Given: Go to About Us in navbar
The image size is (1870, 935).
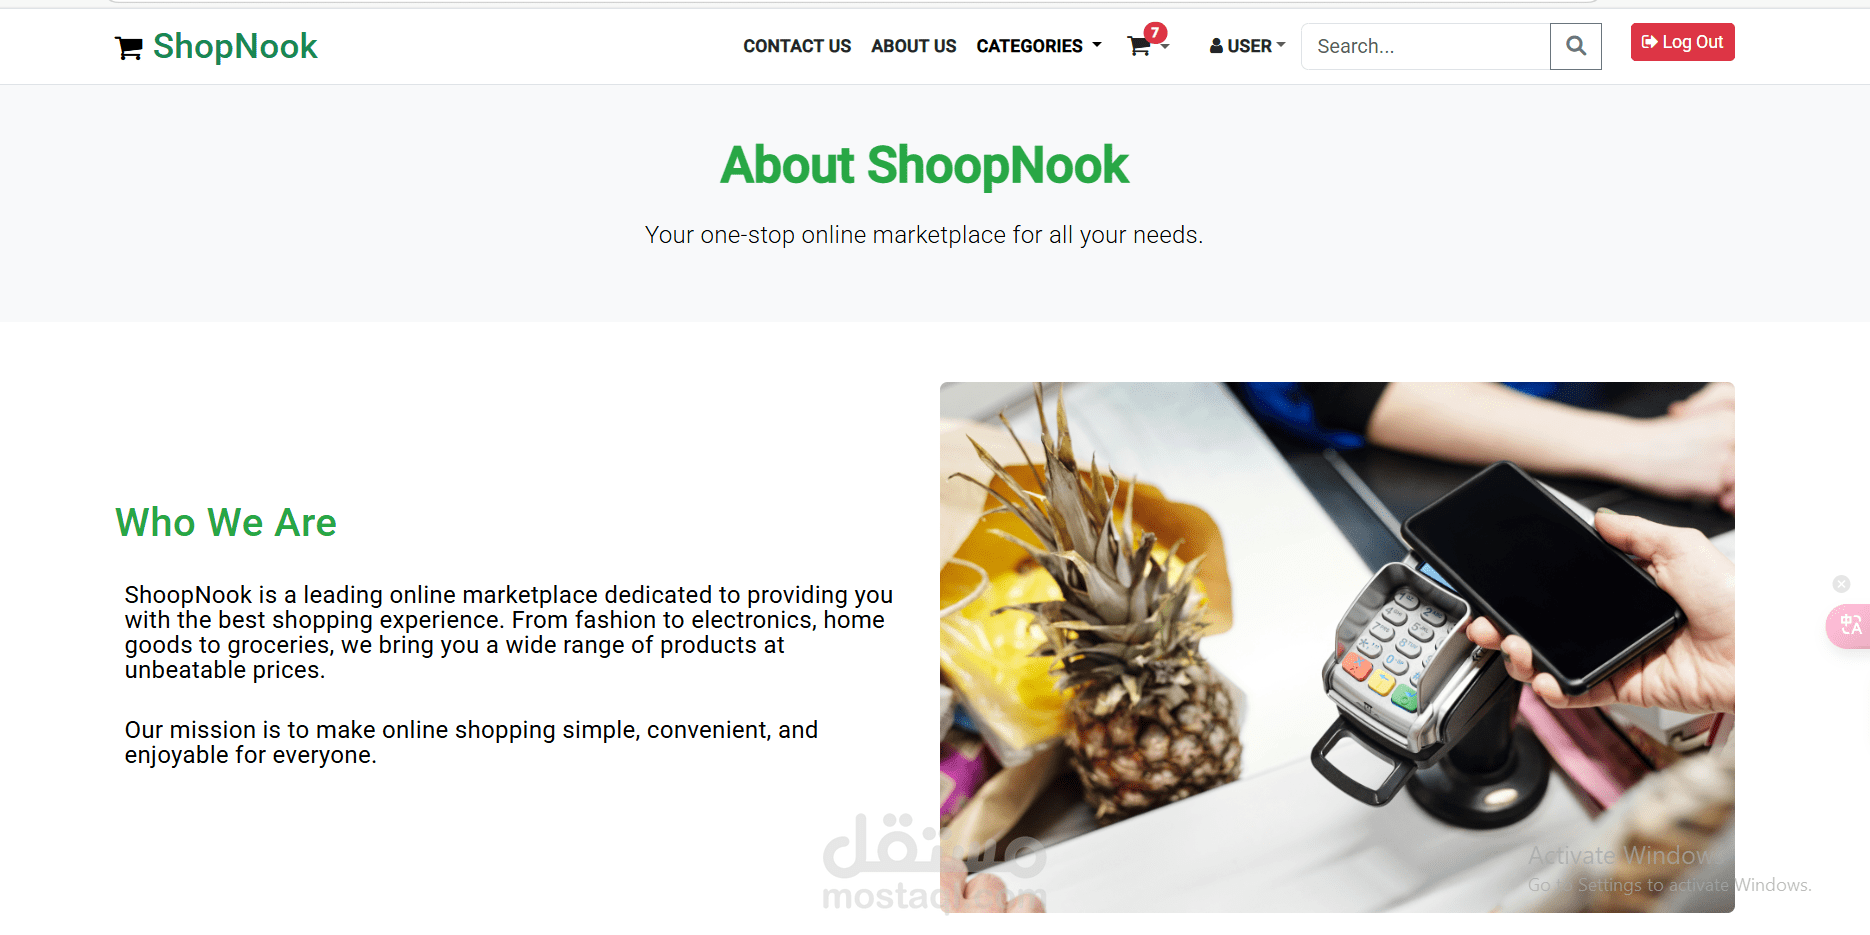Looking at the screenshot, I should coord(913,46).
